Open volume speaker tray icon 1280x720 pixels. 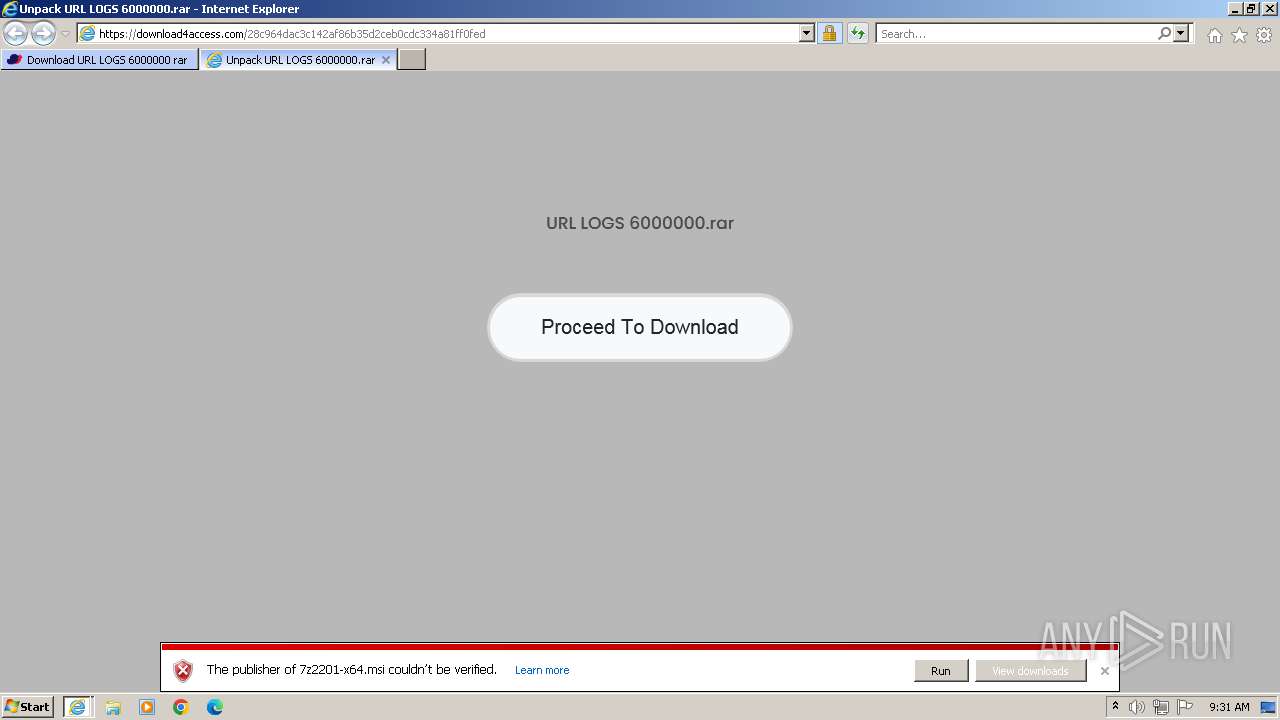coord(1137,707)
